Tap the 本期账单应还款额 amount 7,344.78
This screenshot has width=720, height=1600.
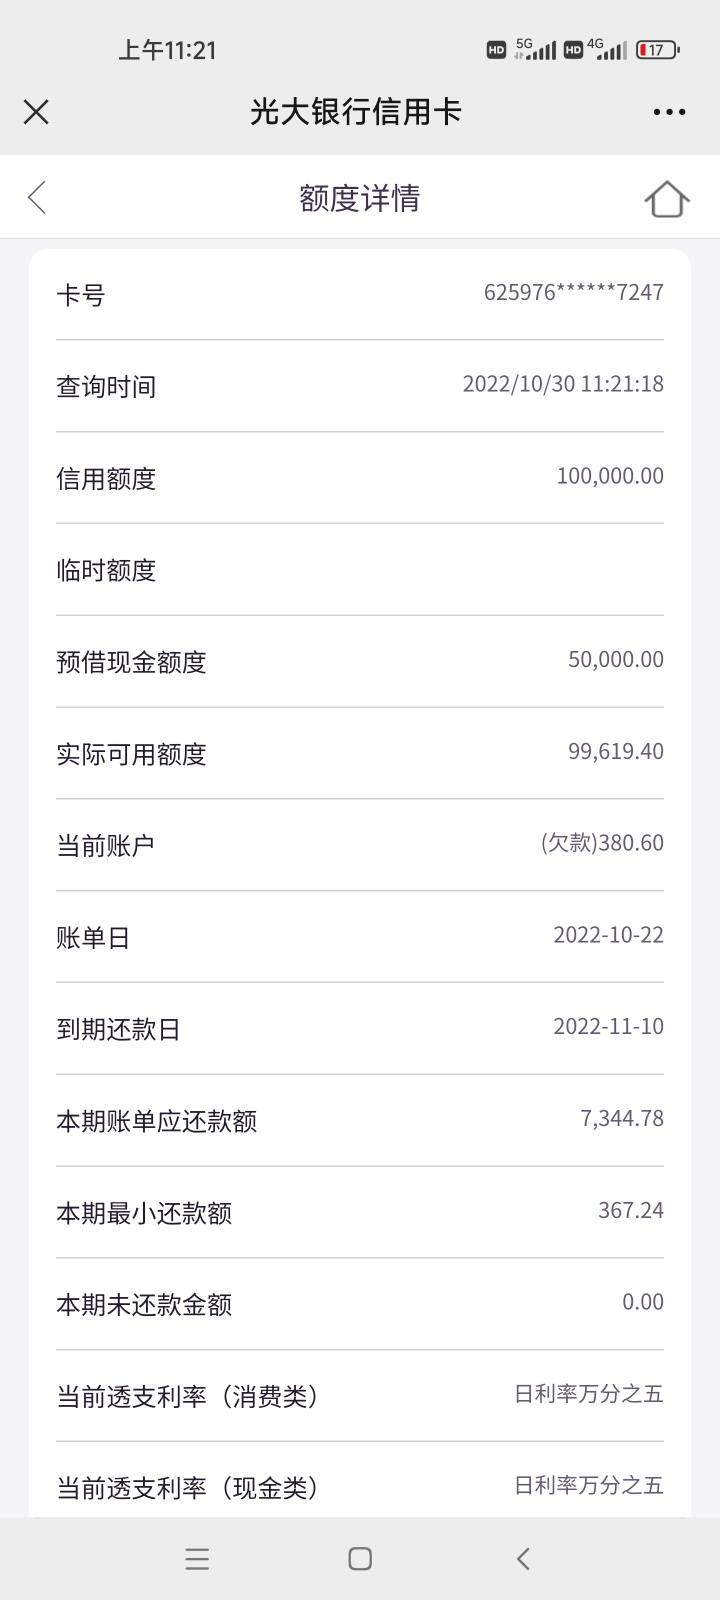pos(622,1118)
